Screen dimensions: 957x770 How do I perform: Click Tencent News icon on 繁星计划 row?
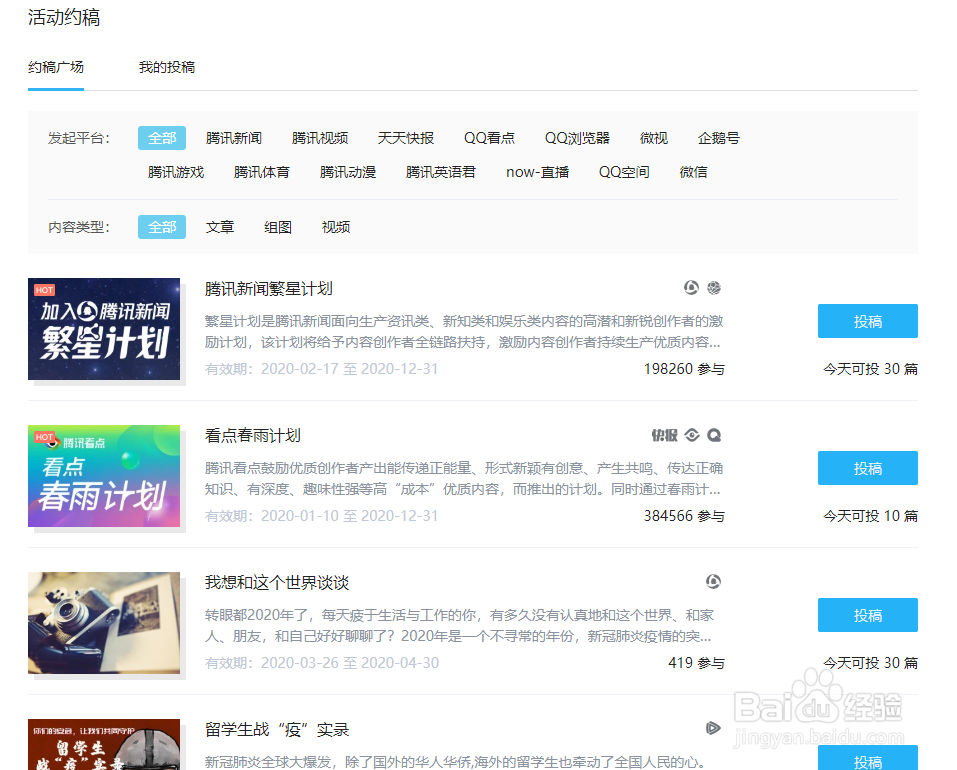coord(691,287)
